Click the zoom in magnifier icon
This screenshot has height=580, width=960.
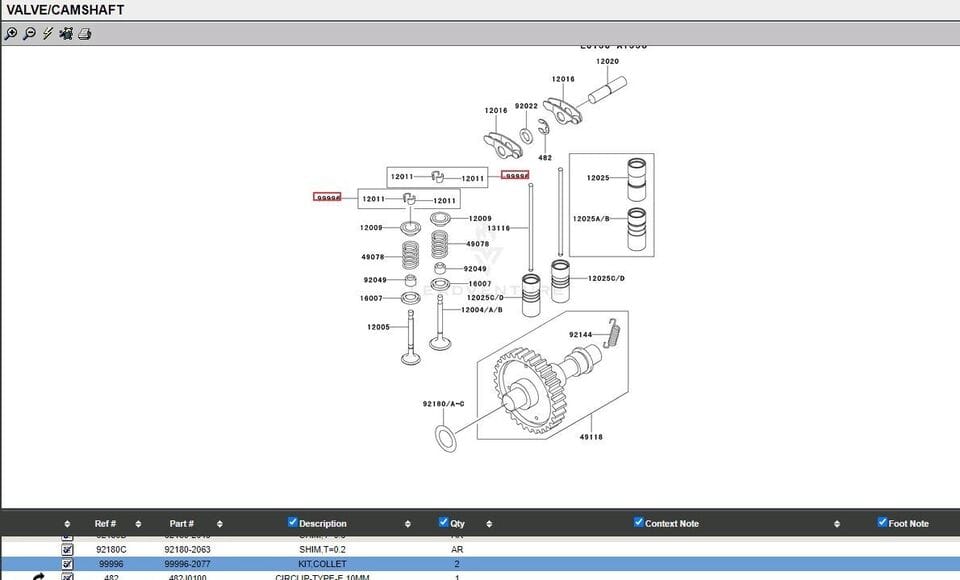click(11, 33)
